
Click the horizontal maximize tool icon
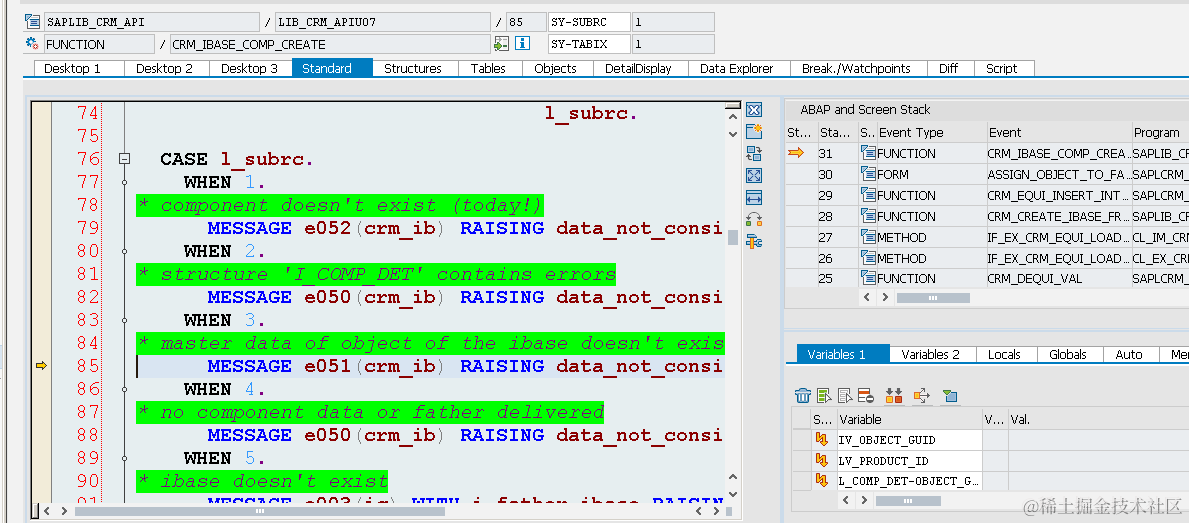(x=754, y=197)
